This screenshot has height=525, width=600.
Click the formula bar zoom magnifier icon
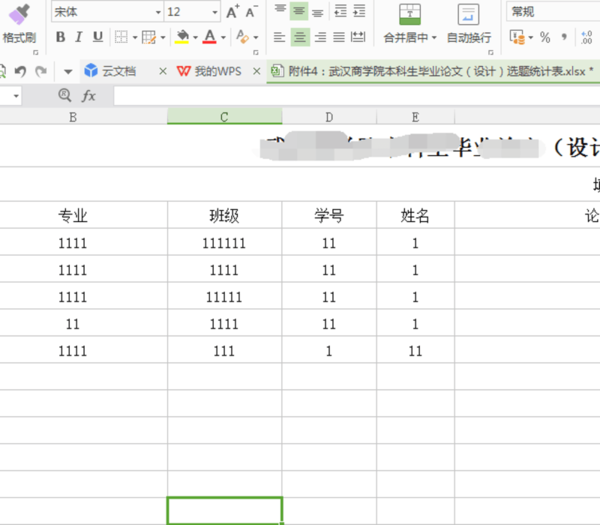65,95
